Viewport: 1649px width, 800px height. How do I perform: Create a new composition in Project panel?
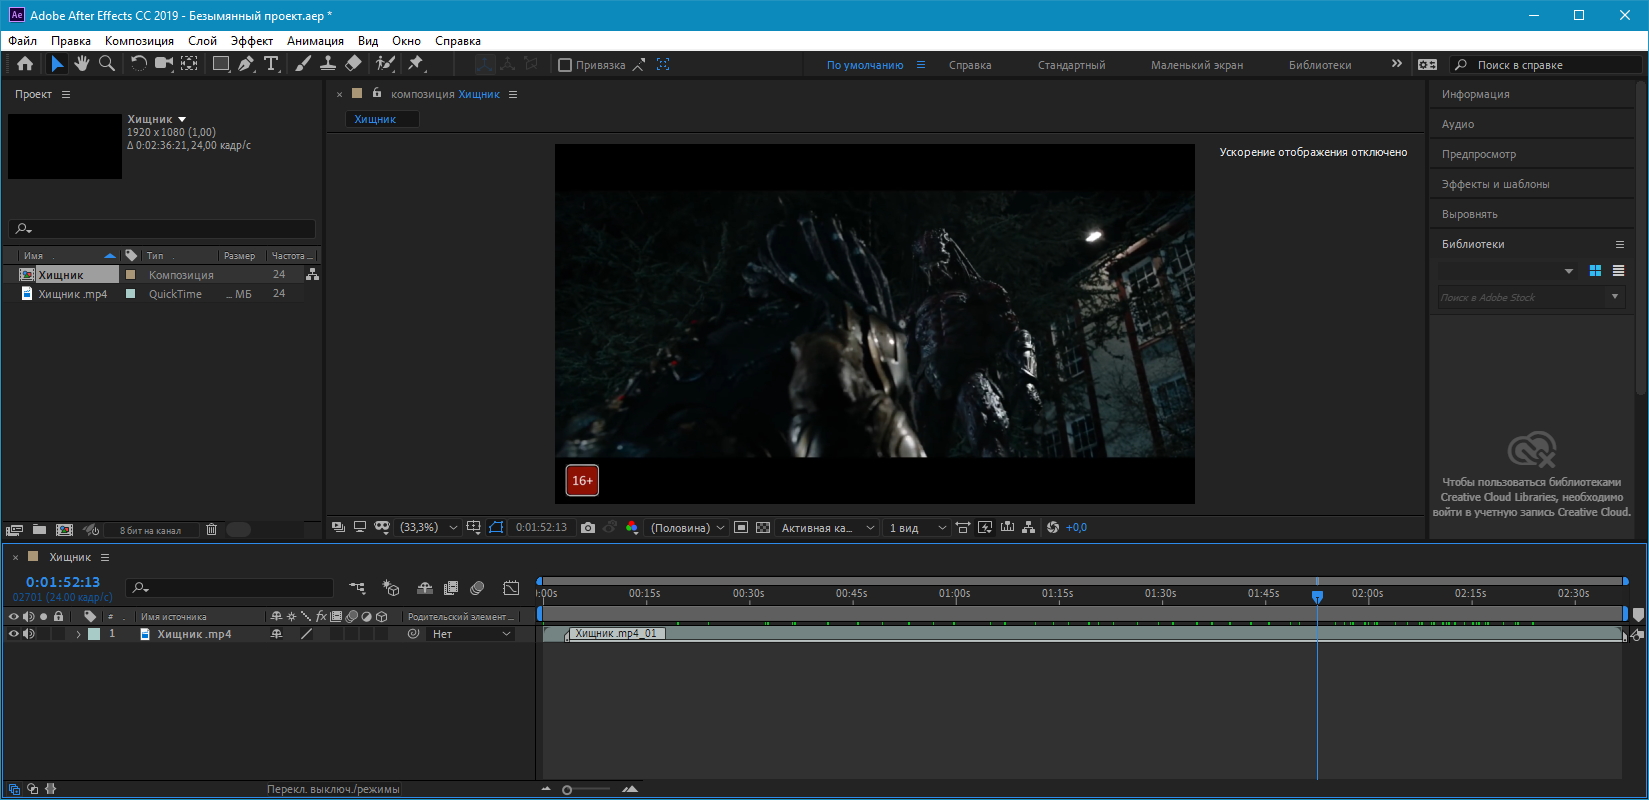click(64, 530)
